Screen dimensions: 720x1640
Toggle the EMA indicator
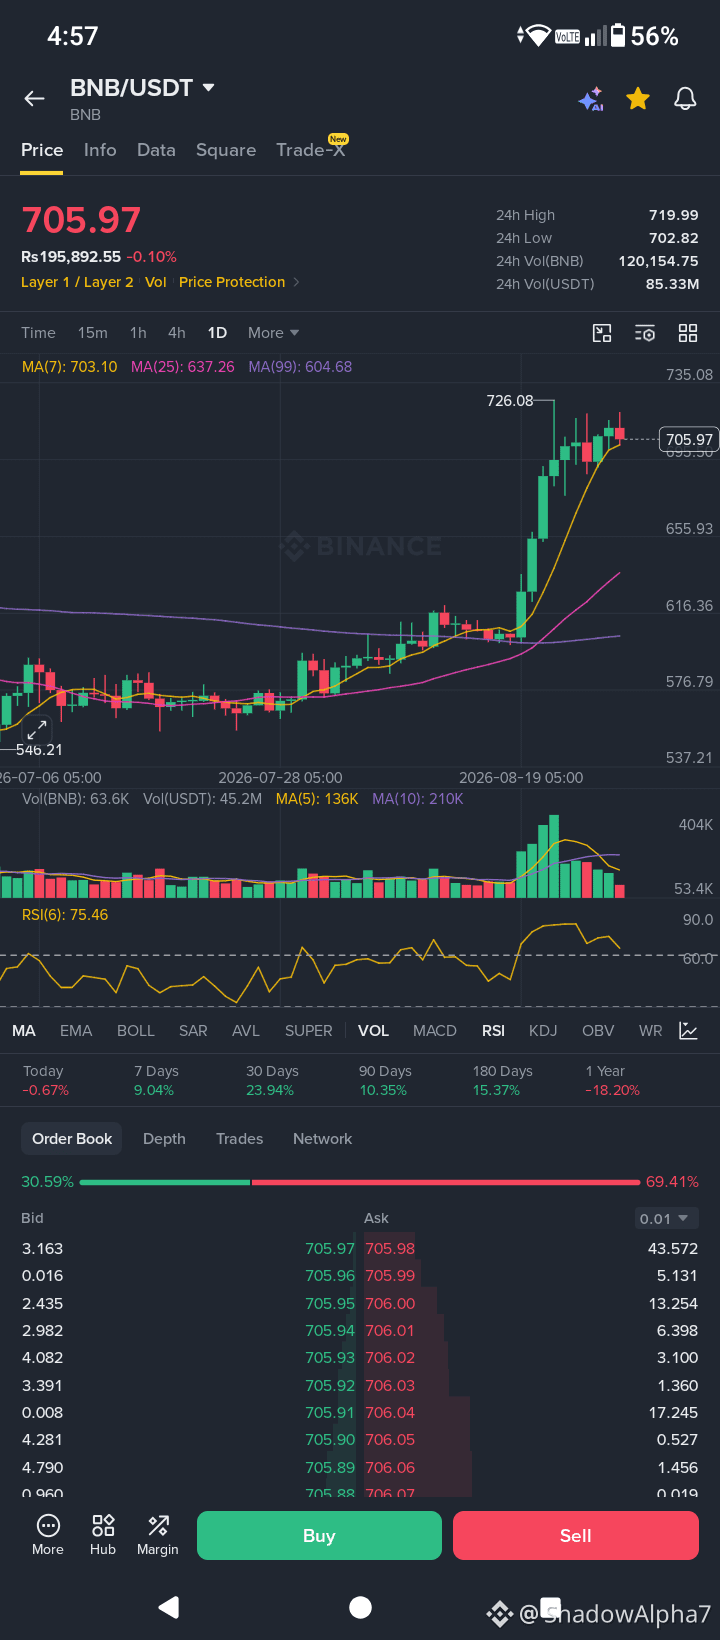(x=76, y=1031)
